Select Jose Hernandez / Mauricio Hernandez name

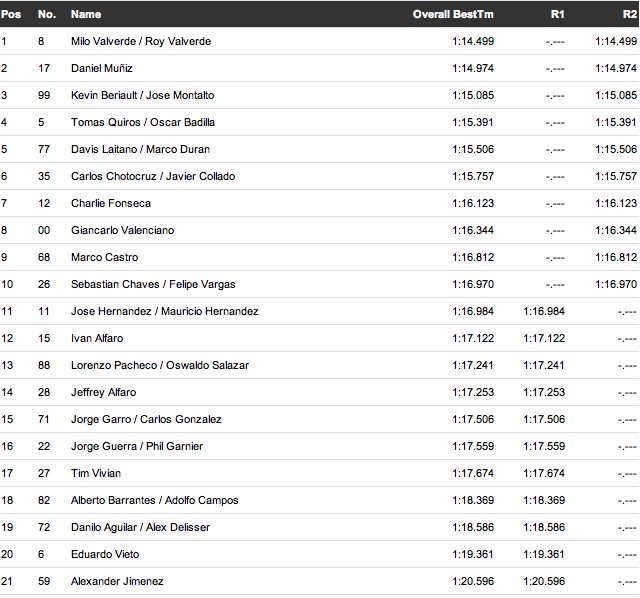pos(164,311)
